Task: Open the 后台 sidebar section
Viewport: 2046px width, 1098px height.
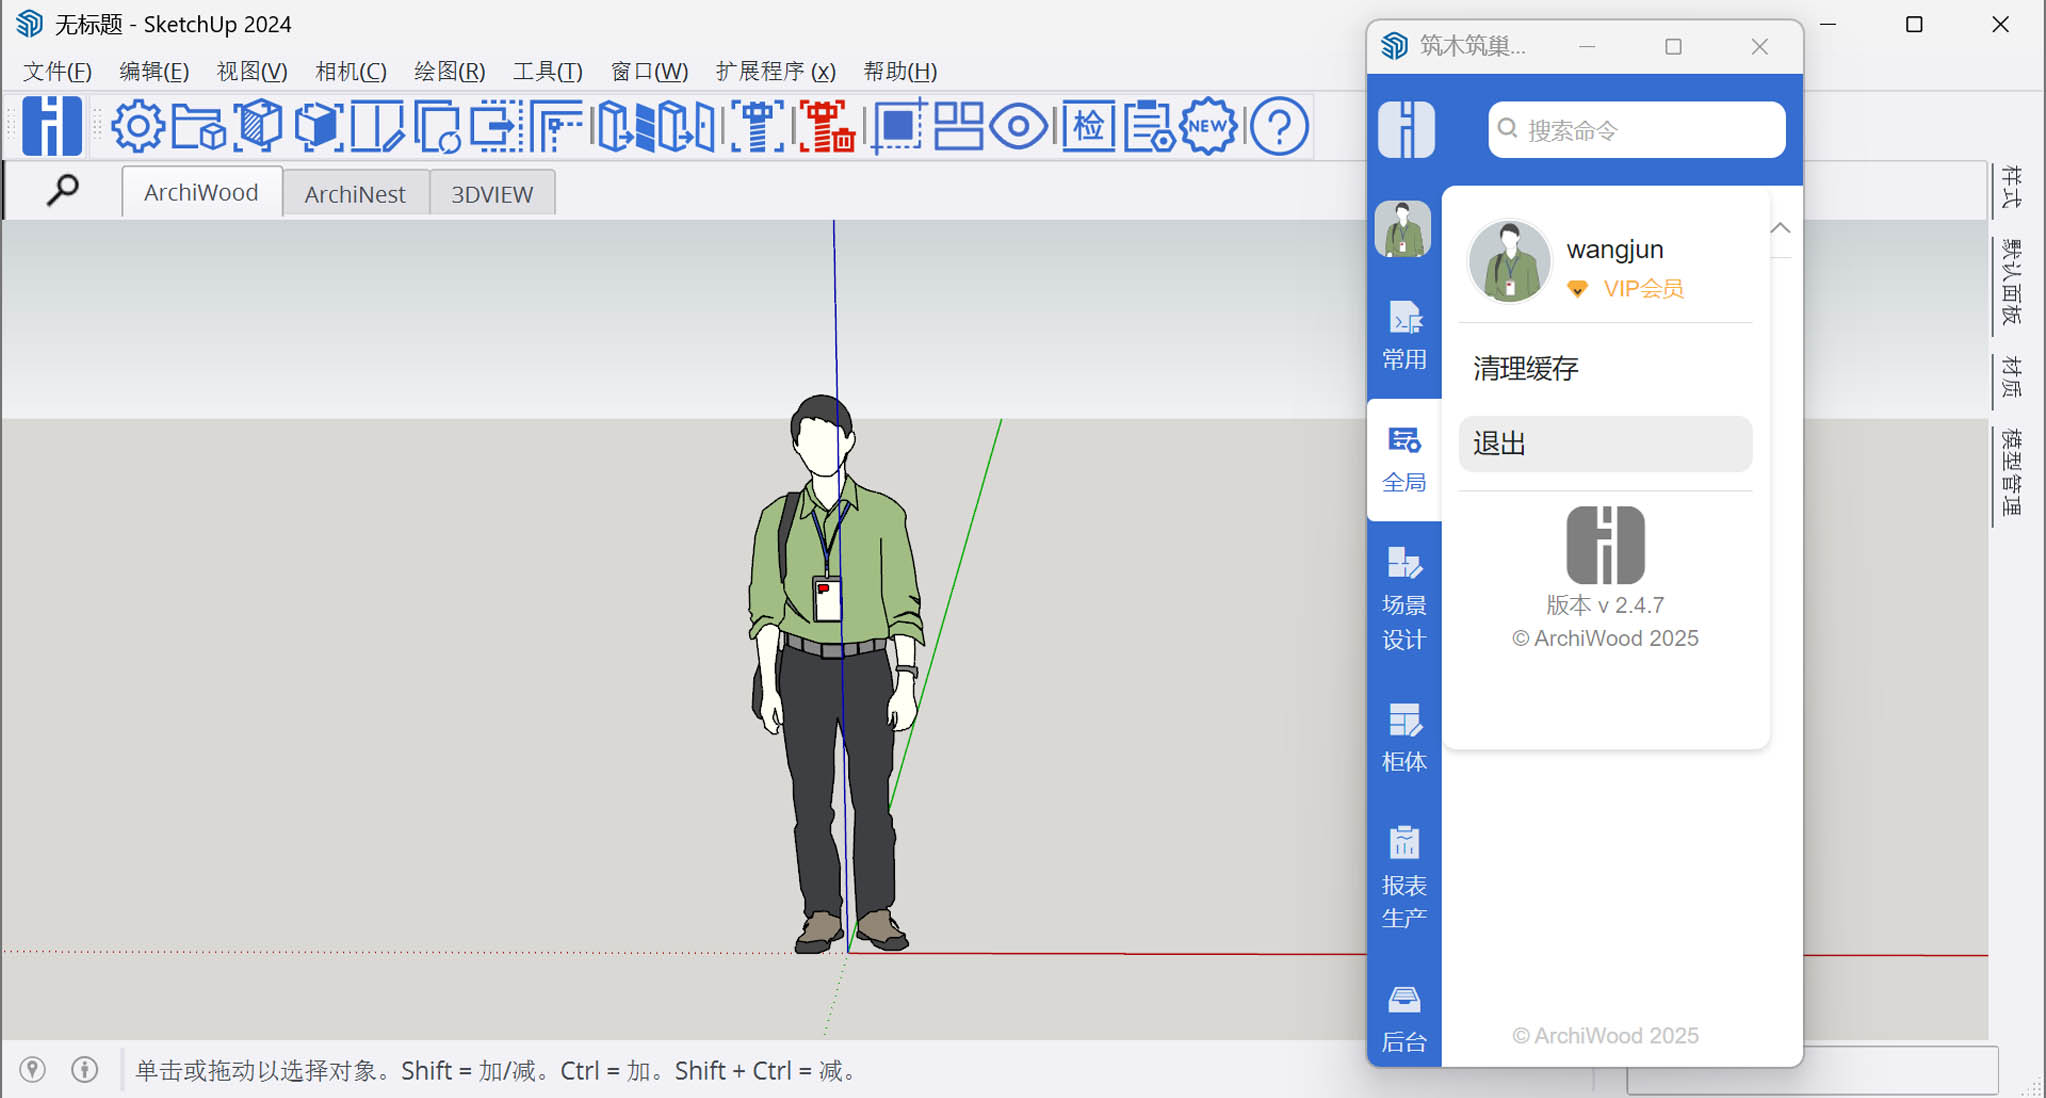Action: pyautogui.click(x=1404, y=1020)
